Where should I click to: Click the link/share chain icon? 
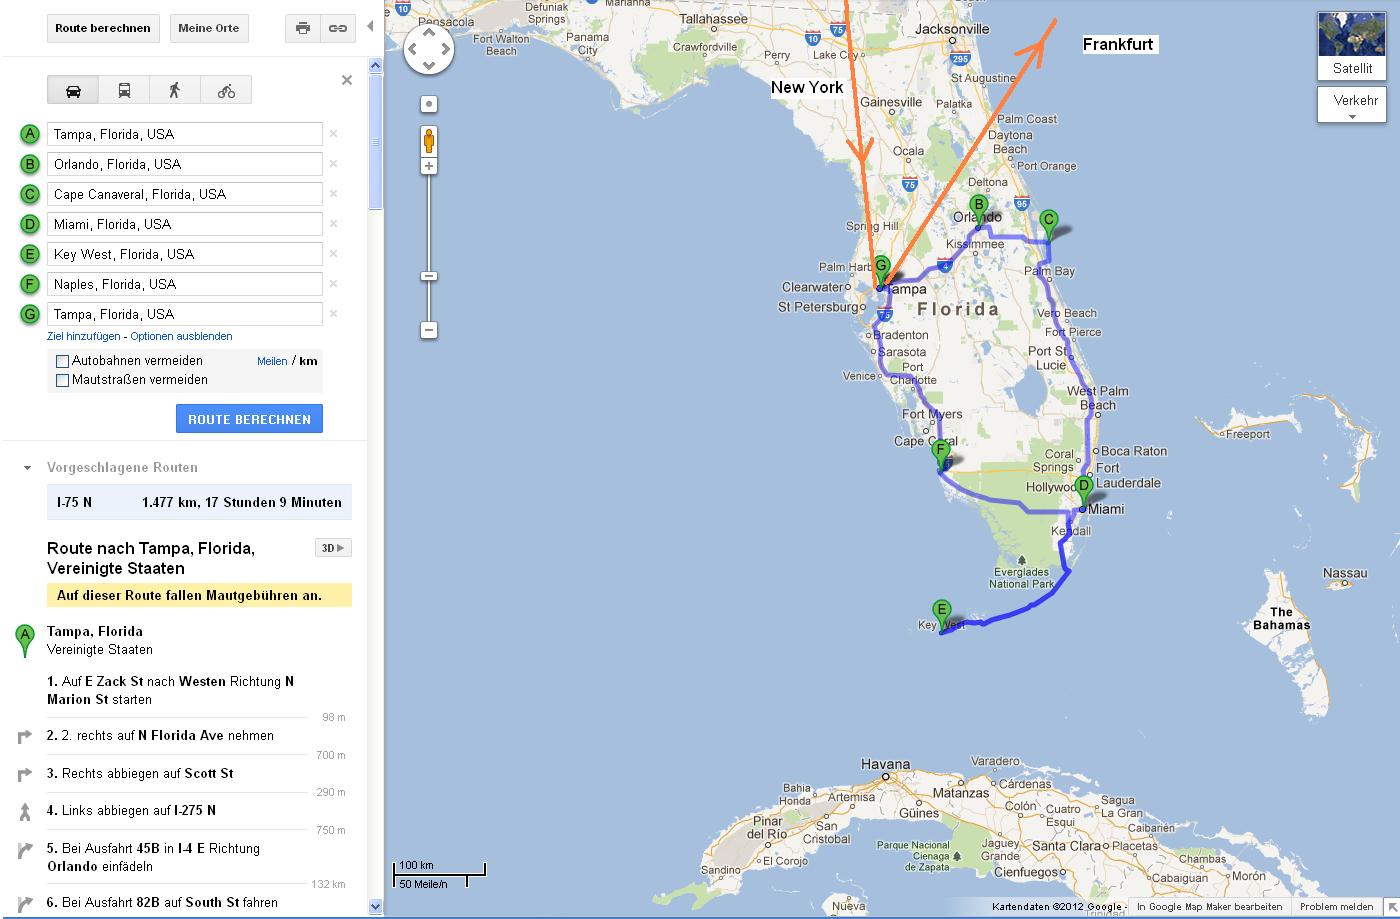(338, 28)
